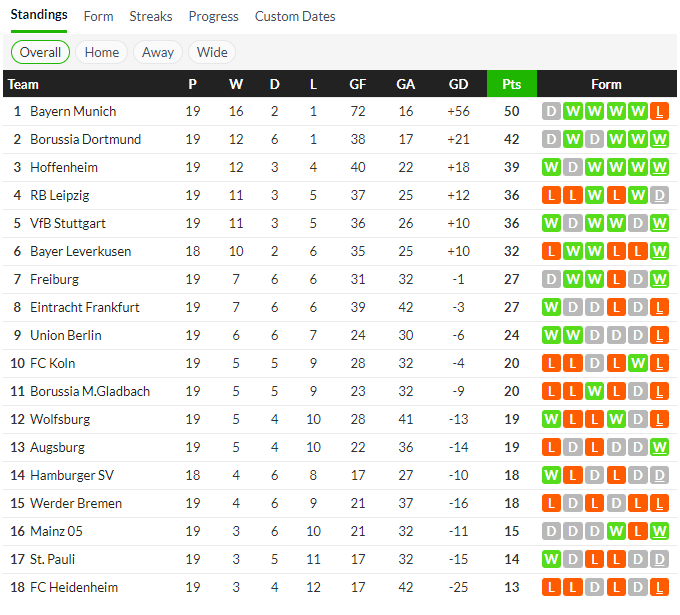Select the Away standings filter
This screenshot has height=615, width=680.
click(158, 52)
